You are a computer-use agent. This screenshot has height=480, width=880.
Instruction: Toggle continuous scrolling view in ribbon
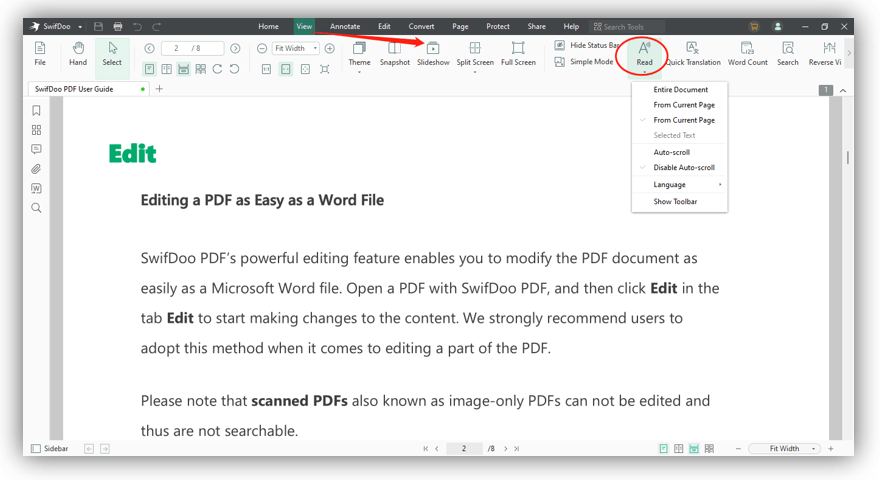pyautogui.click(x=184, y=69)
